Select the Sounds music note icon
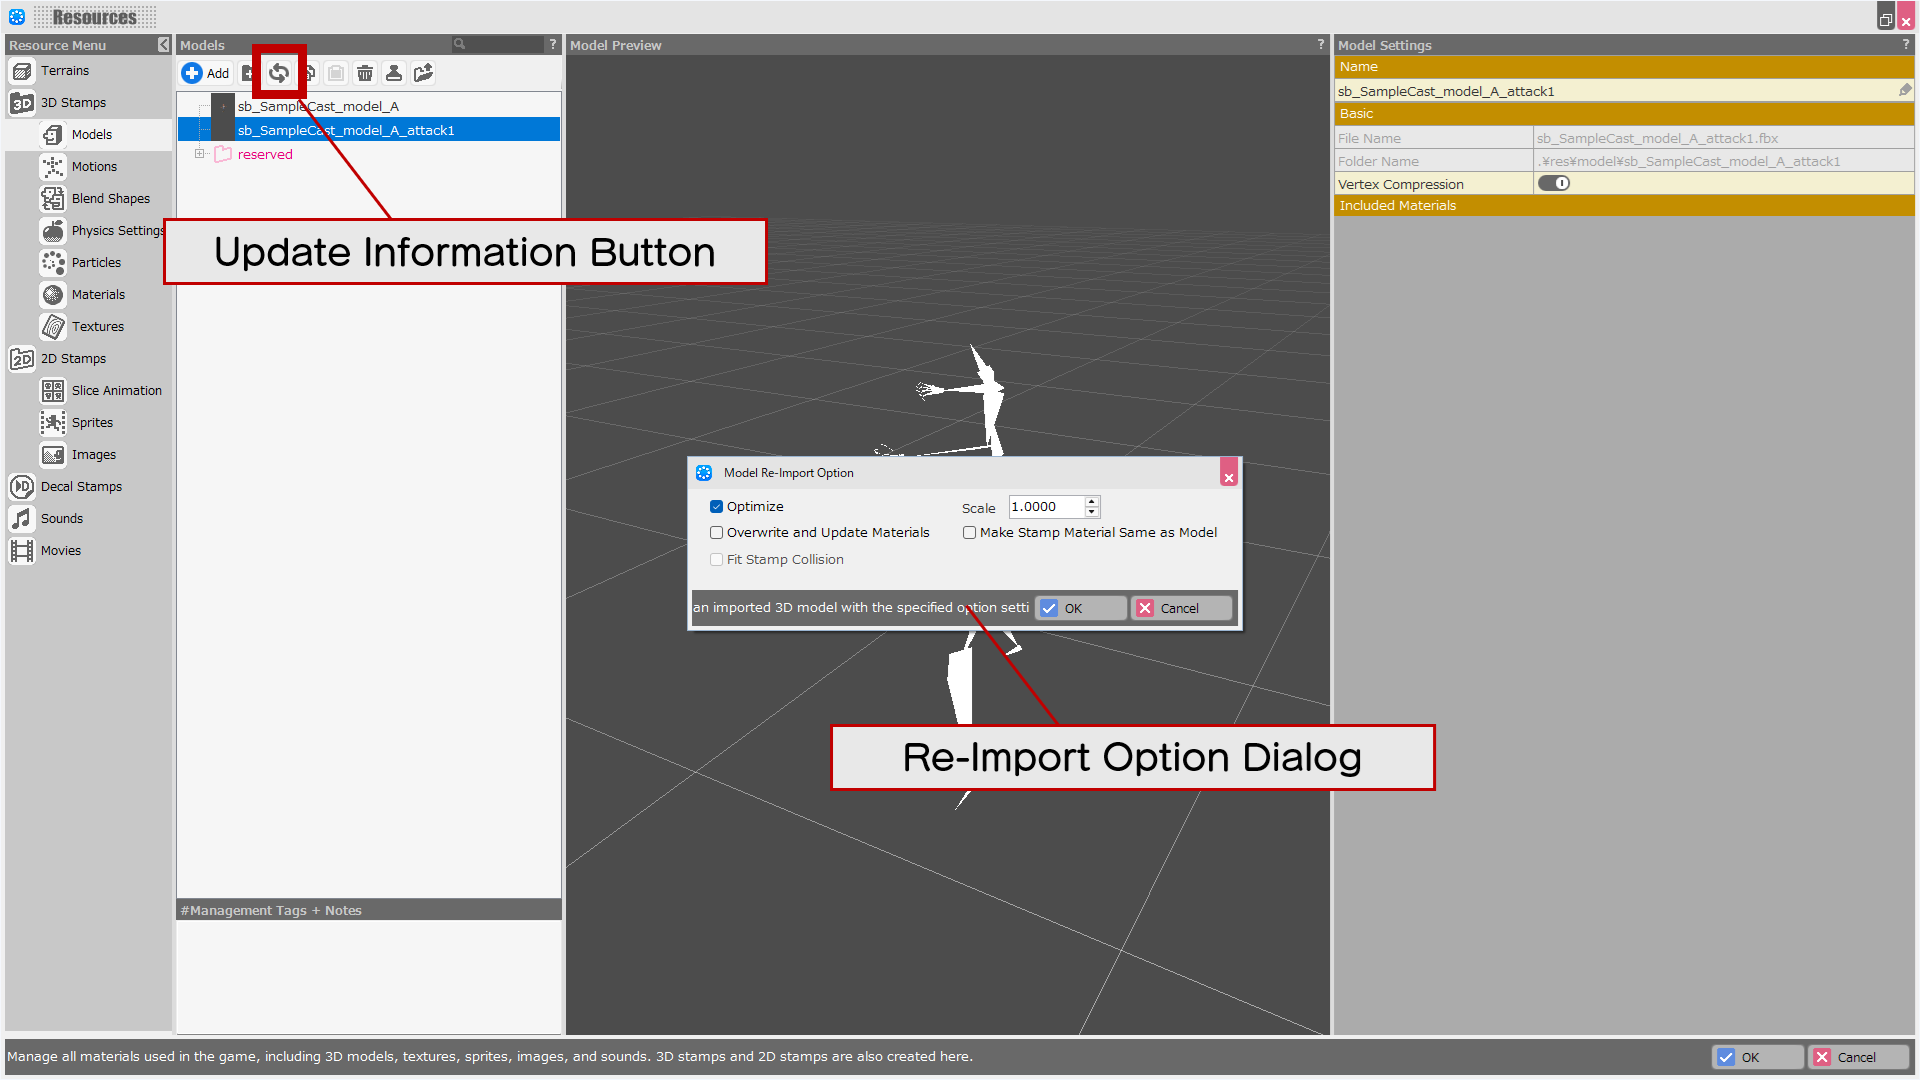This screenshot has height=1080, width=1920. [22, 519]
